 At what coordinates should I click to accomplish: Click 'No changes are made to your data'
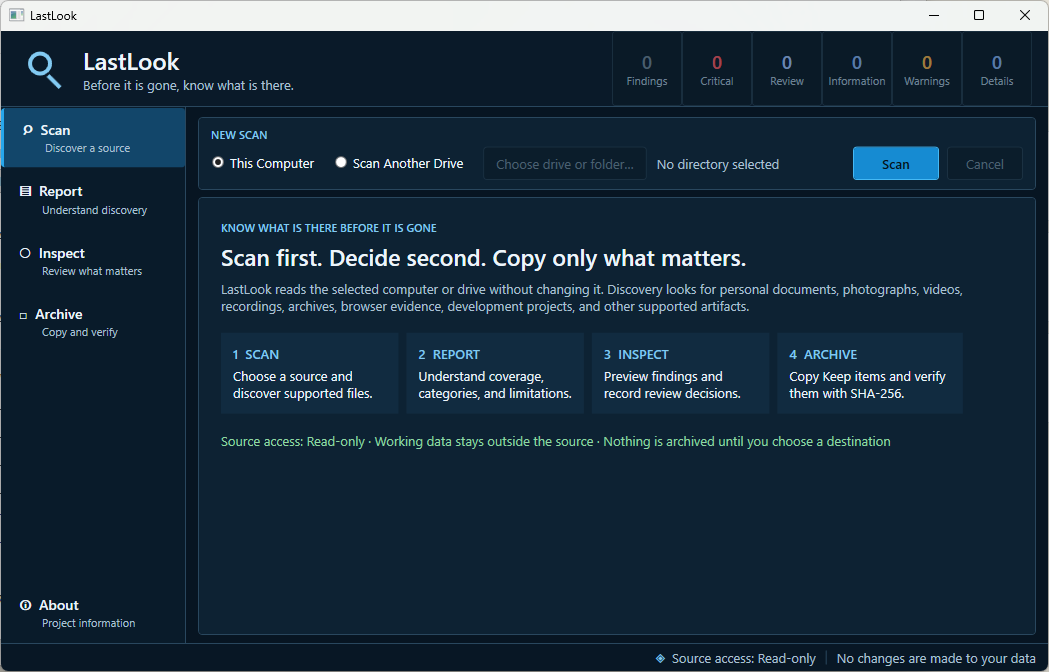(x=936, y=659)
